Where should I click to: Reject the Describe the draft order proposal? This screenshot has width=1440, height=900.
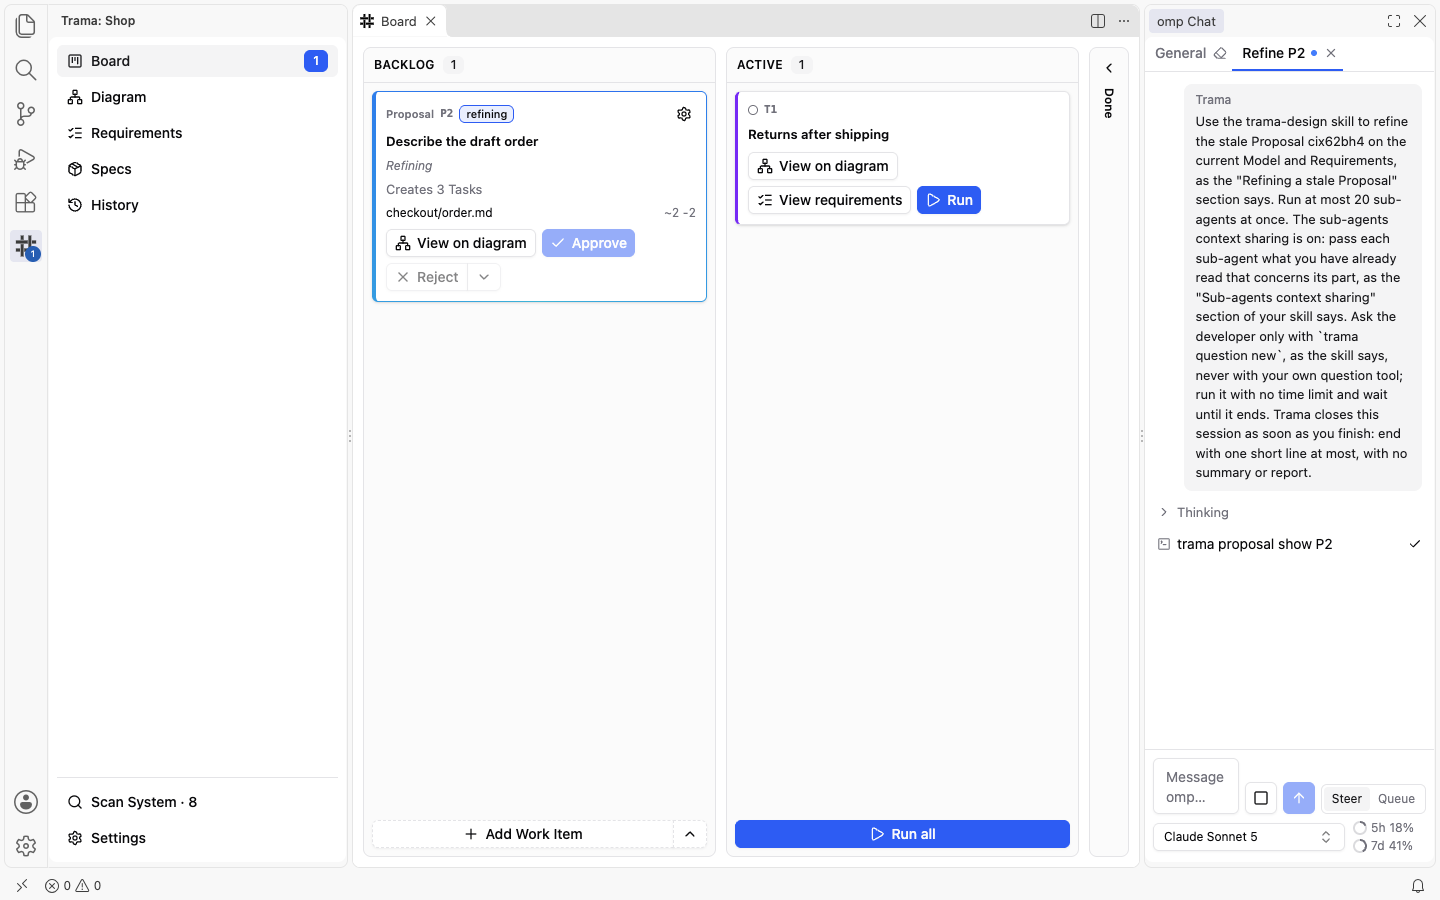click(427, 277)
